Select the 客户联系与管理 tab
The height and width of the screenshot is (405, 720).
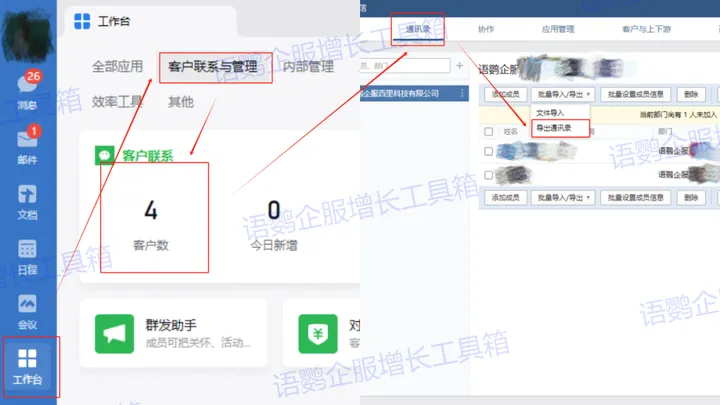click(213, 67)
